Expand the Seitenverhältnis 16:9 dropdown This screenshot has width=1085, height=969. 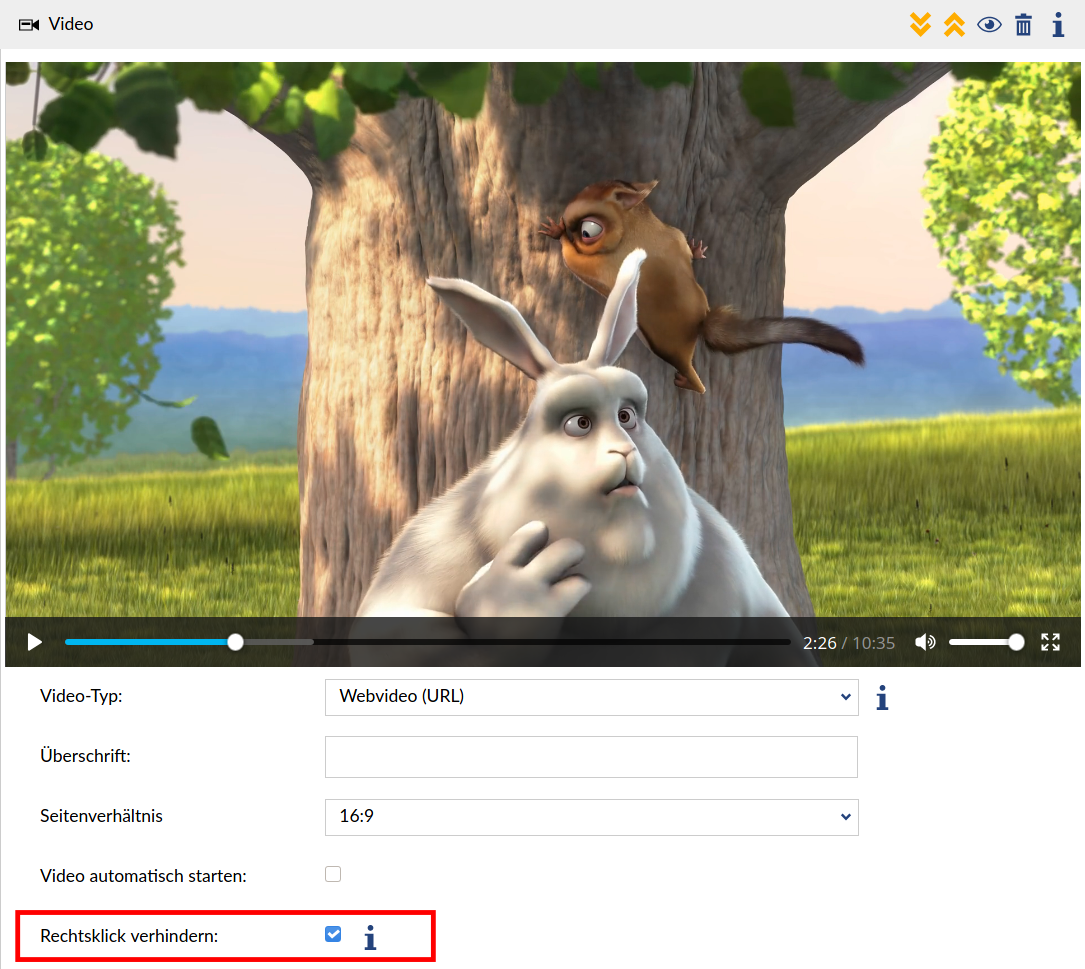[591, 817]
